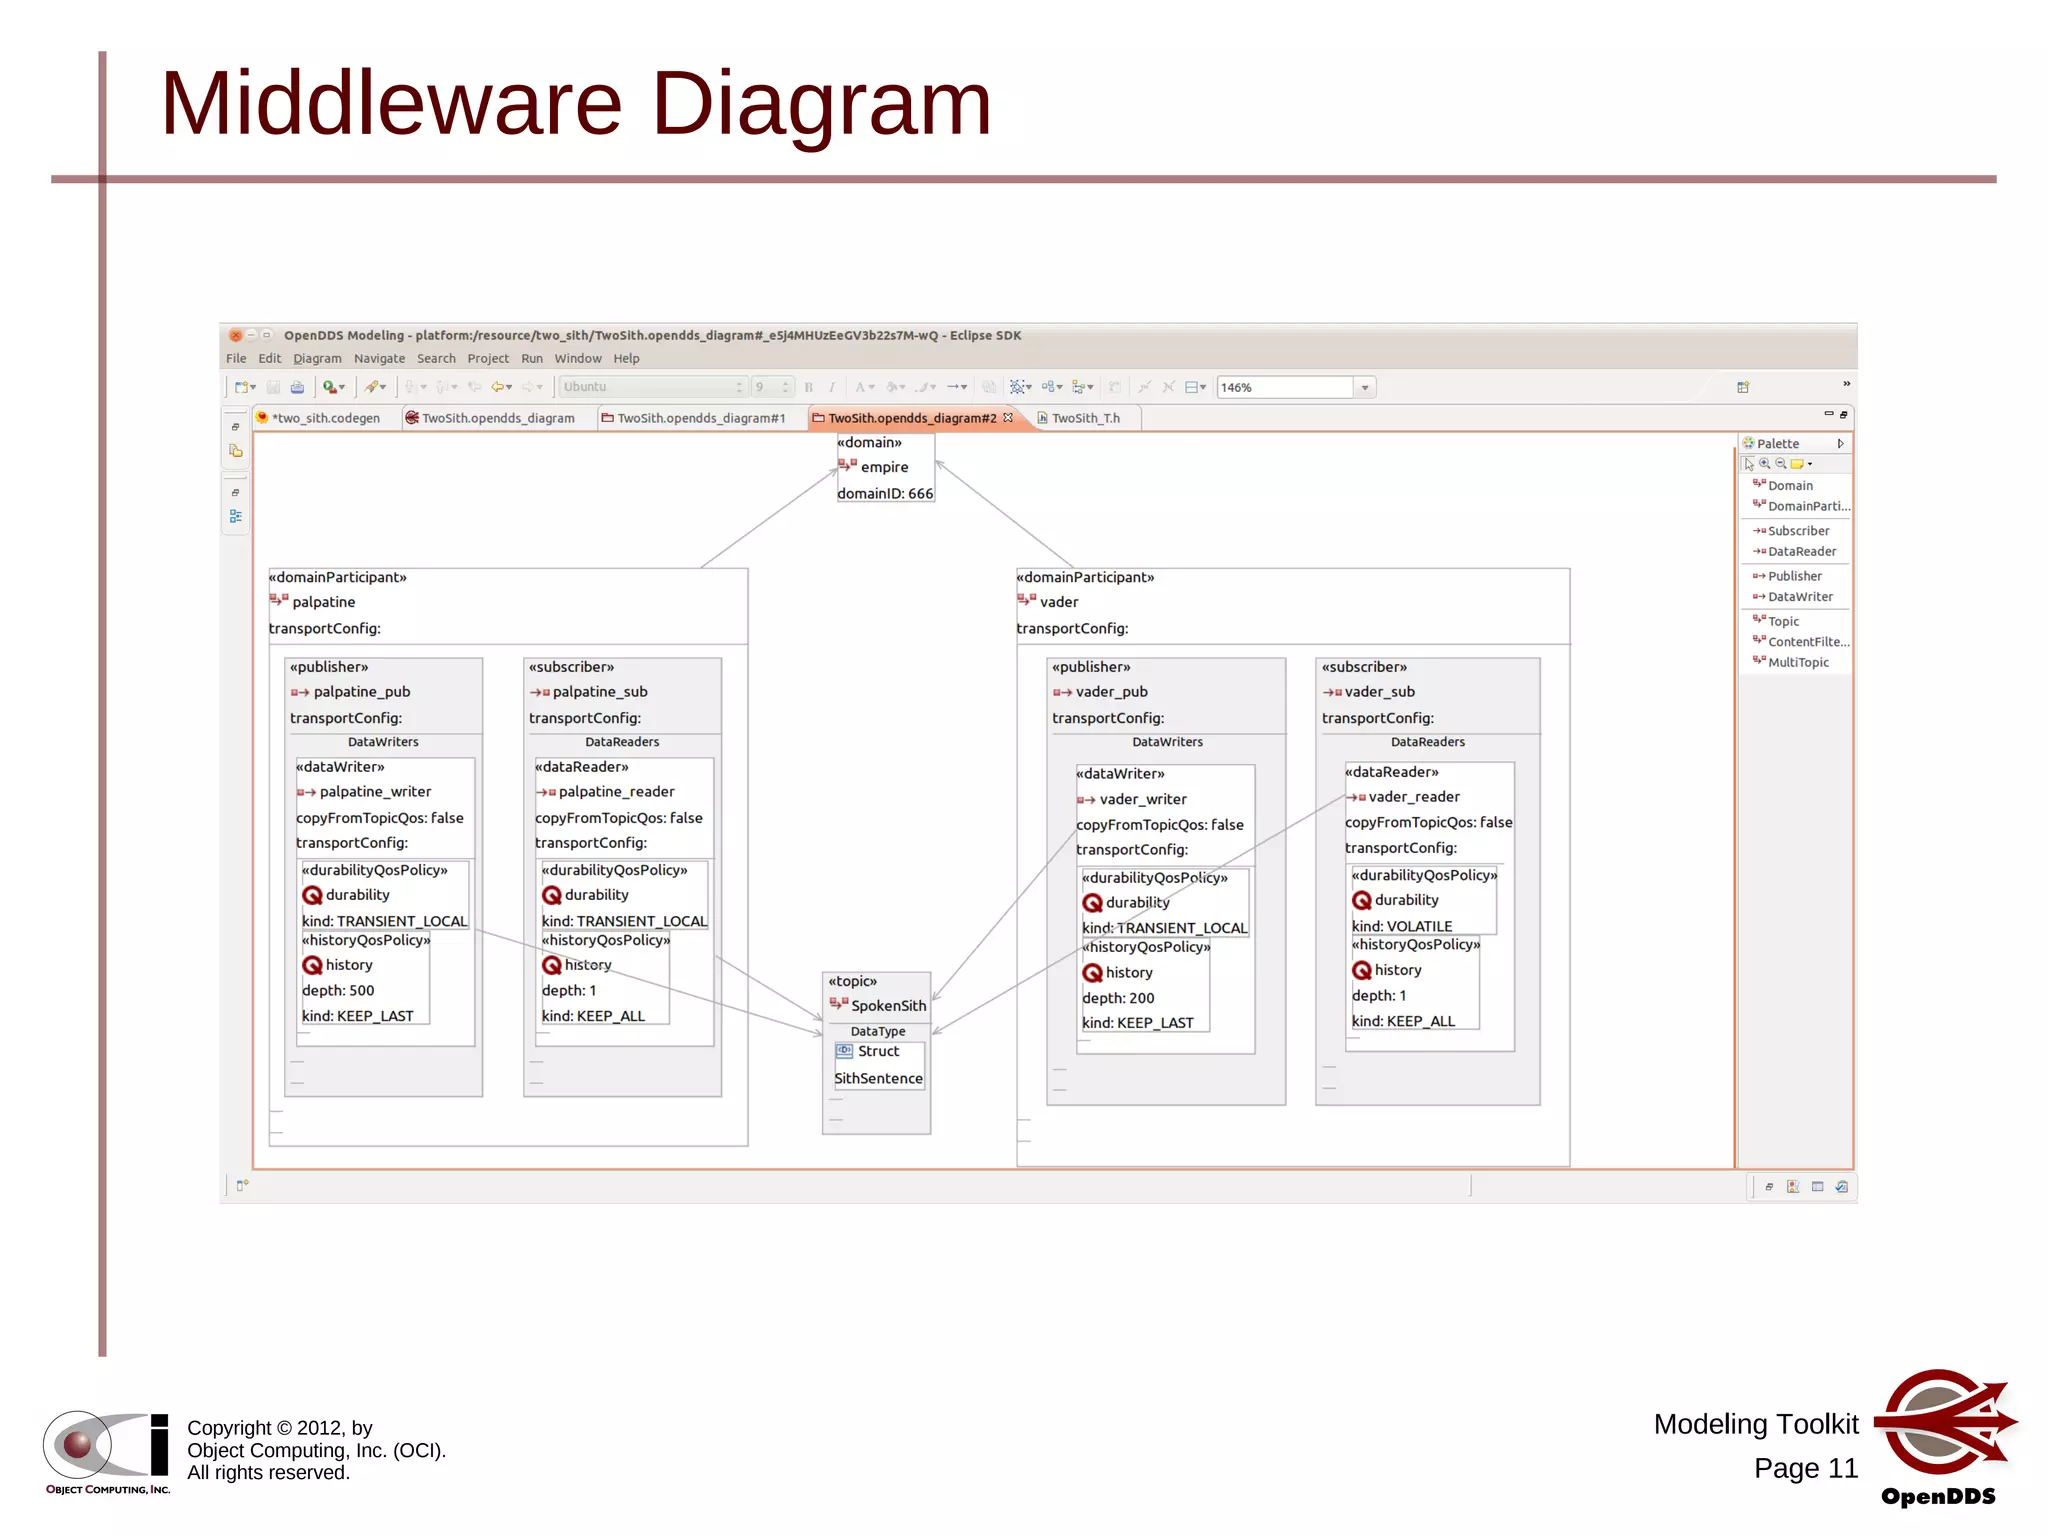2048x1536 pixels.
Task: Pick the DomainParticipant palette tool
Action: pyautogui.click(x=1801, y=506)
